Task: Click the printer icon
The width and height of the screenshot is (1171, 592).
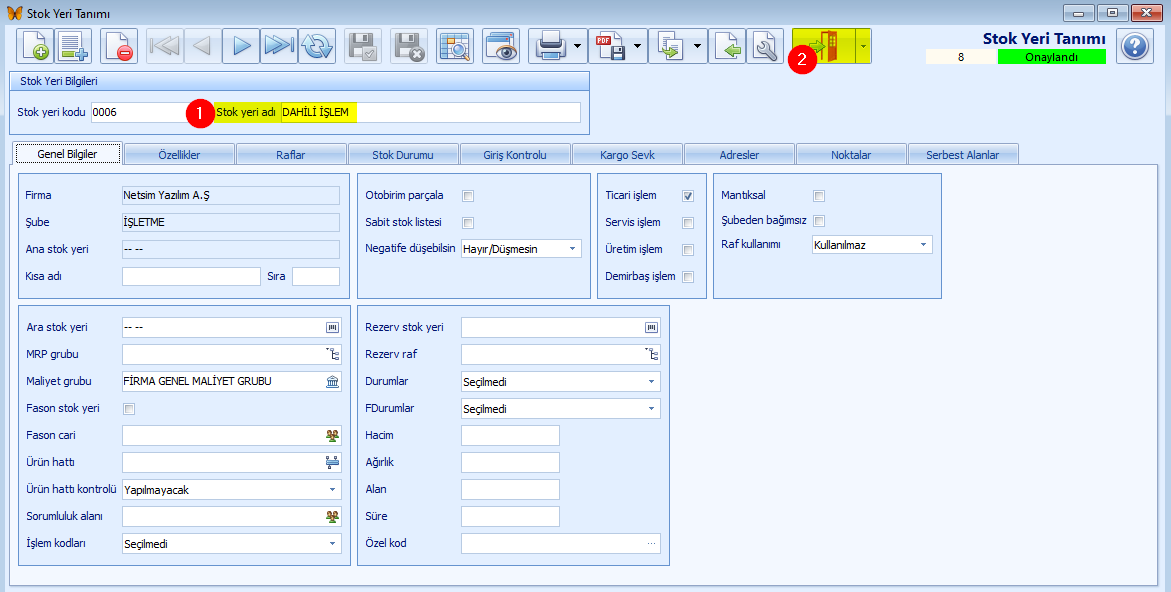Action: click(x=551, y=46)
